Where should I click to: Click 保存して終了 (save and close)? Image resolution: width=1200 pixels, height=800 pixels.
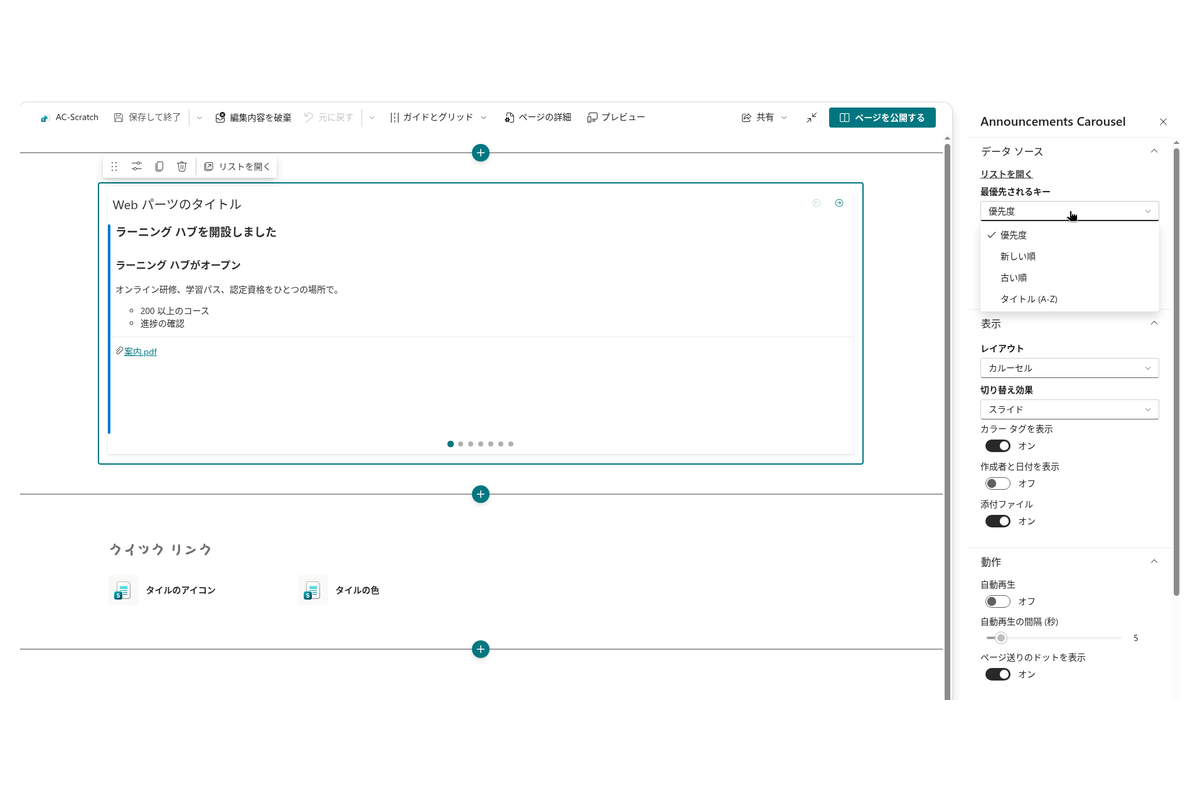tap(147, 117)
